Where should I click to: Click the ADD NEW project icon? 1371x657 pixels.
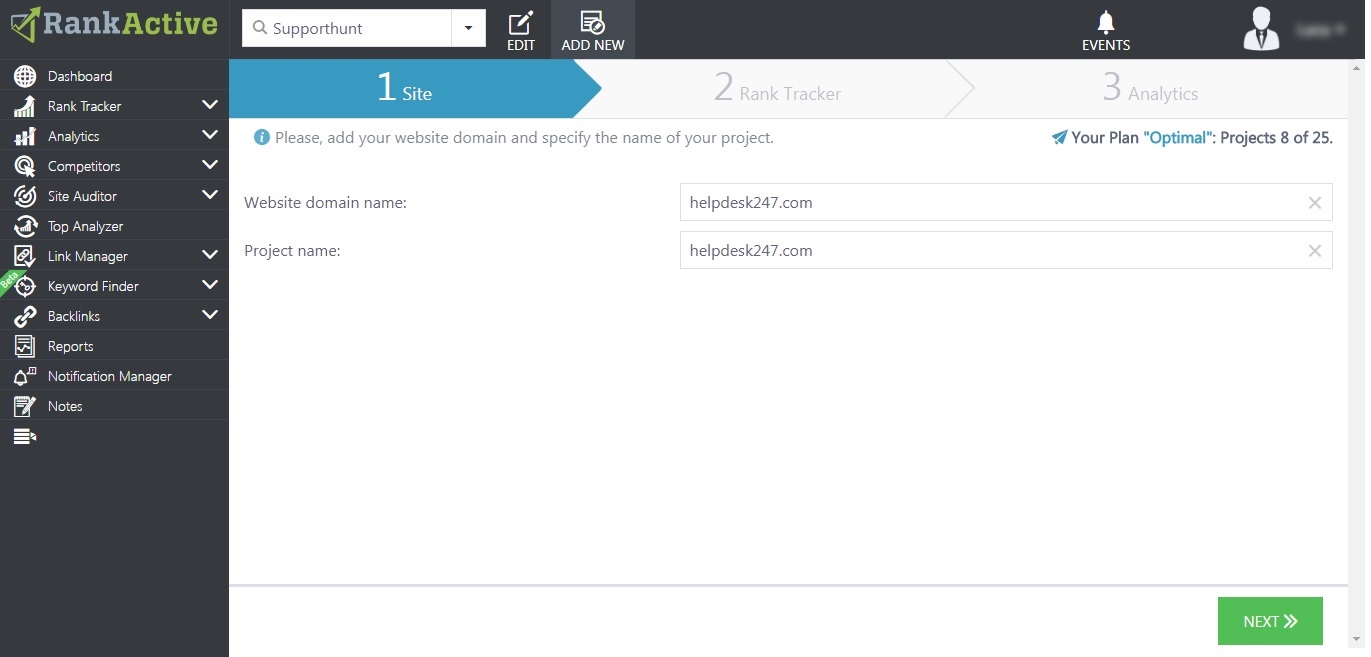[x=592, y=22]
